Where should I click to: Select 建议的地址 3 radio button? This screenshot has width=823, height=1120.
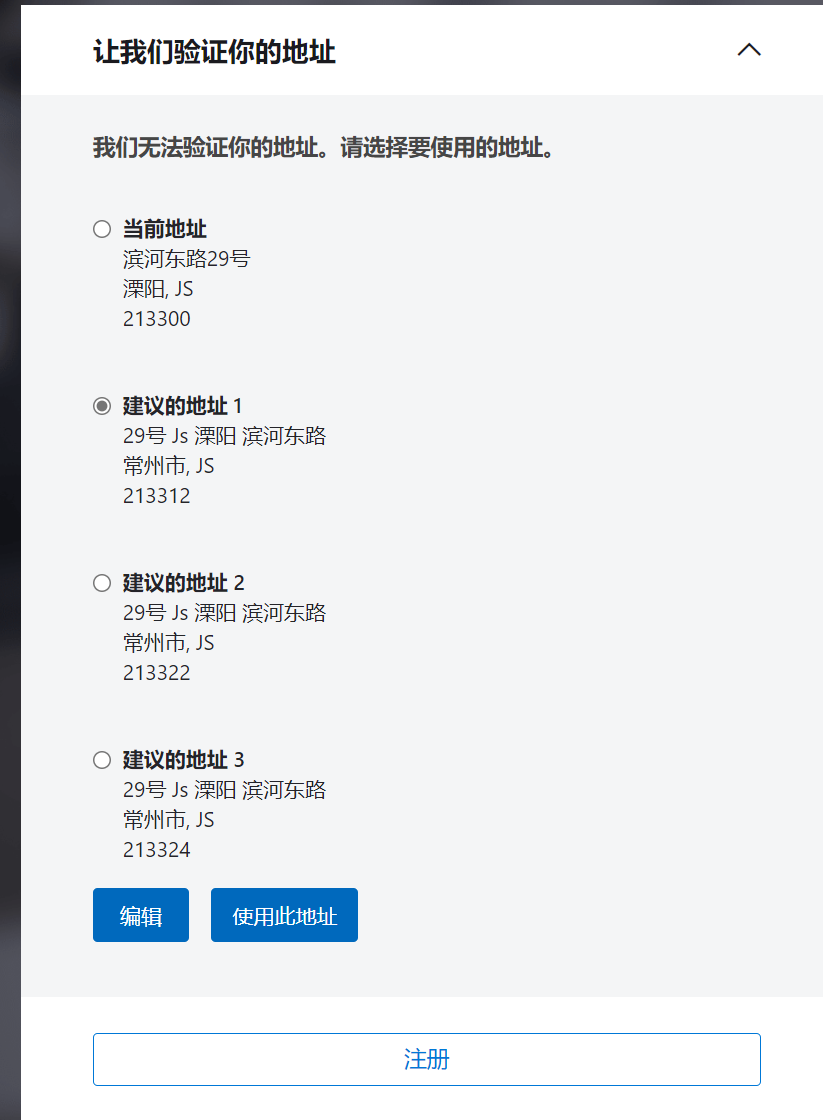tap(102, 760)
